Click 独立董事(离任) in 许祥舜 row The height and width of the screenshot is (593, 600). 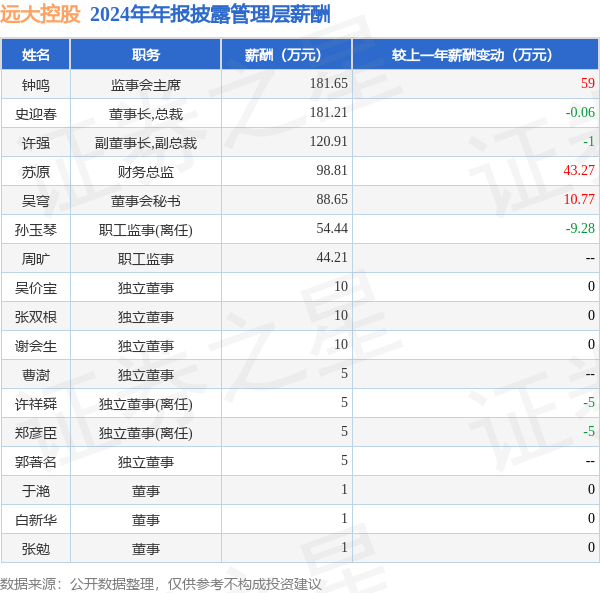click(146, 405)
